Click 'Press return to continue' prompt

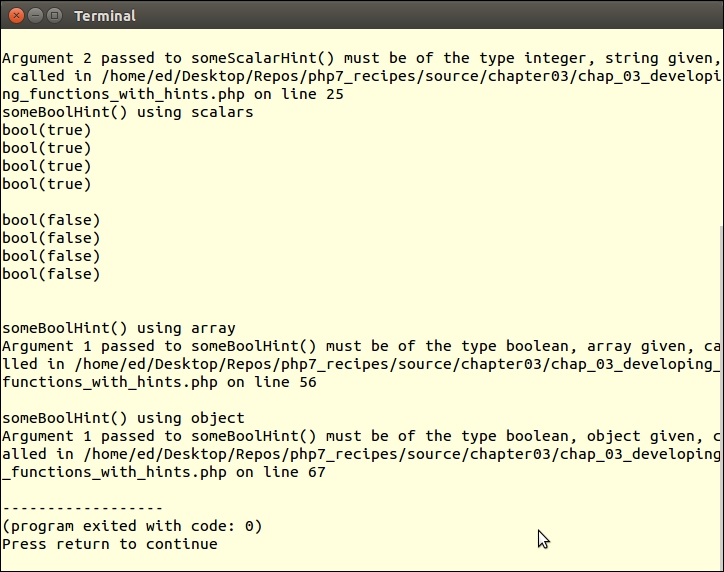click(109, 544)
